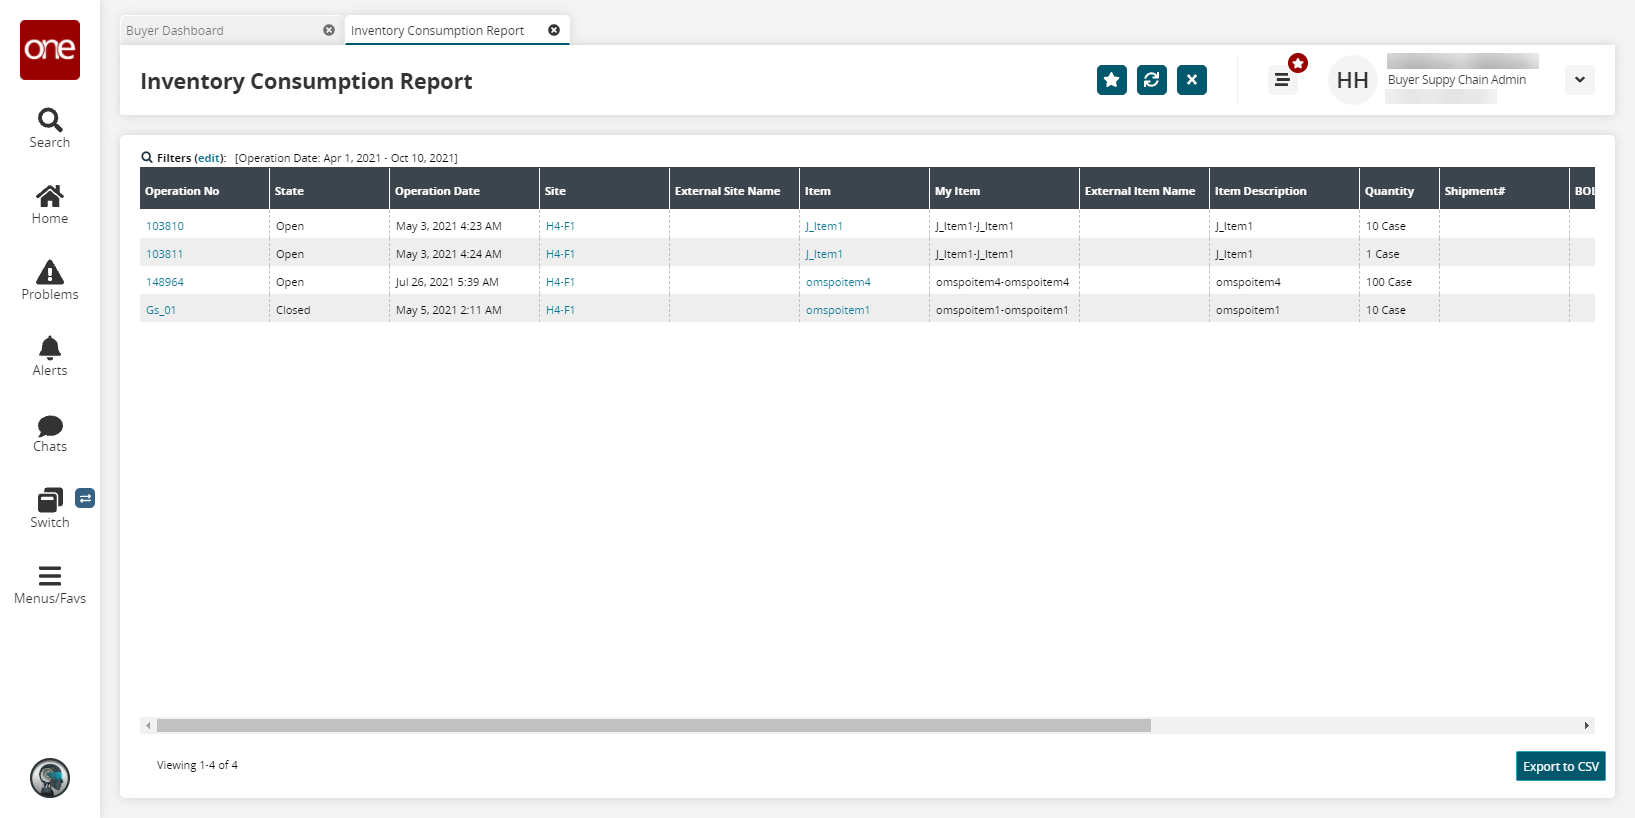Click the Search icon in sidebar
1635x818 pixels.
(50, 121)
